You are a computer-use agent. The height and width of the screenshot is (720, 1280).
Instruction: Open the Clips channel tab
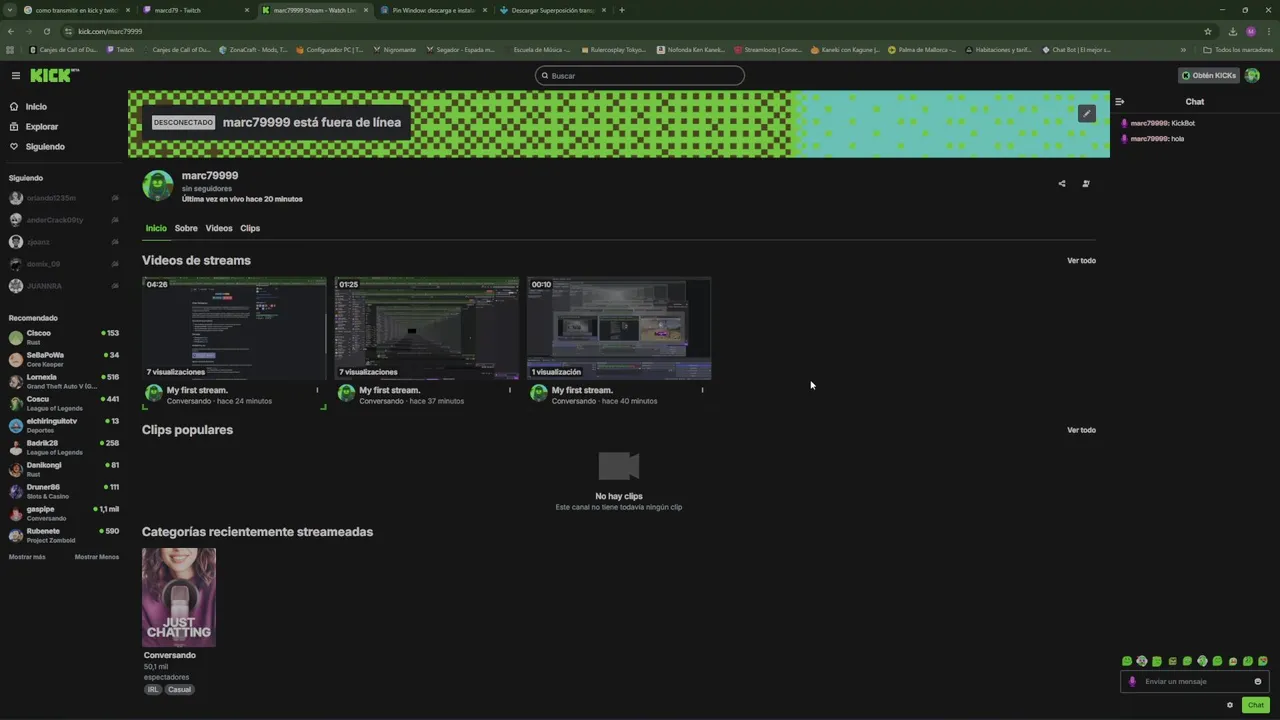pos(250,228)
